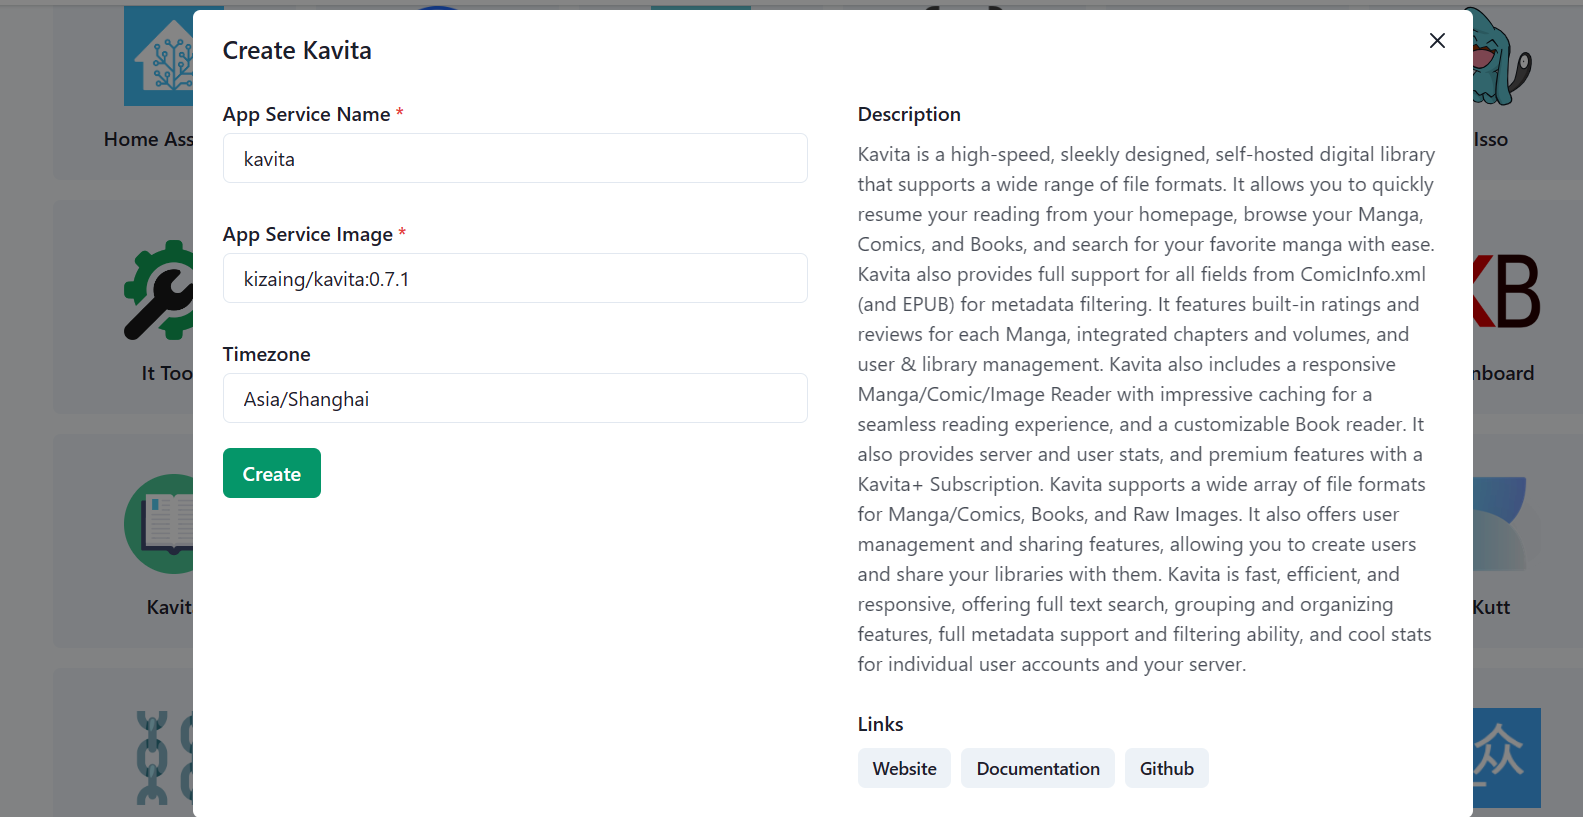The image size is (1583, 817).
Task: Select the It Tools wrench-gear icon
Action: [159, 290]
